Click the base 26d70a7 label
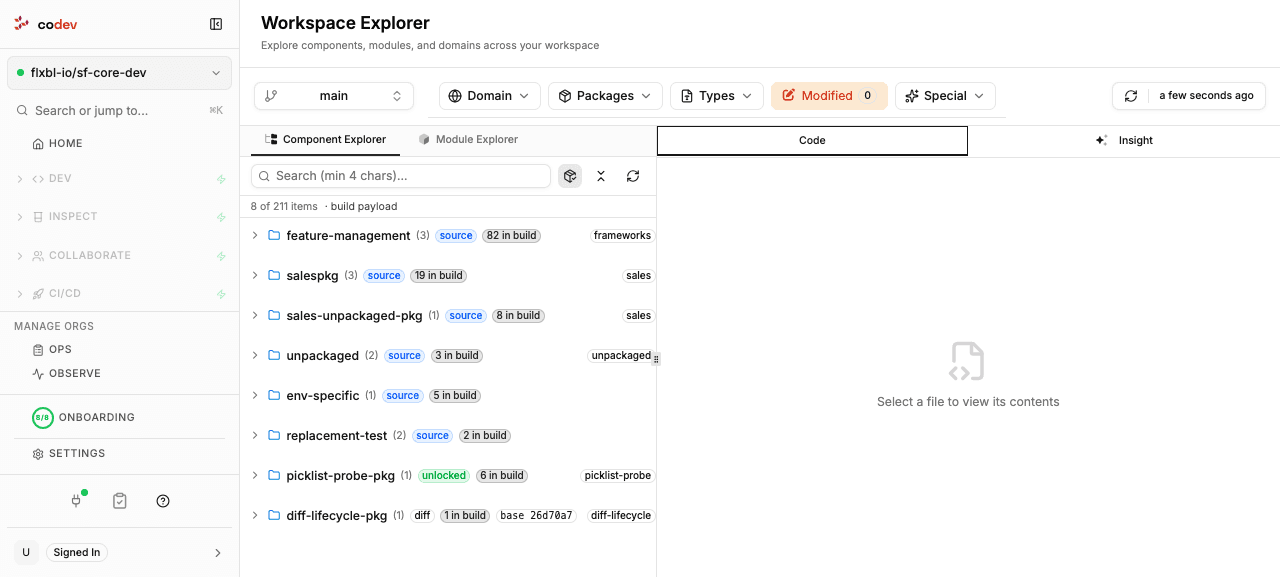Screen dimensions: 1280x577 [536, 516]
